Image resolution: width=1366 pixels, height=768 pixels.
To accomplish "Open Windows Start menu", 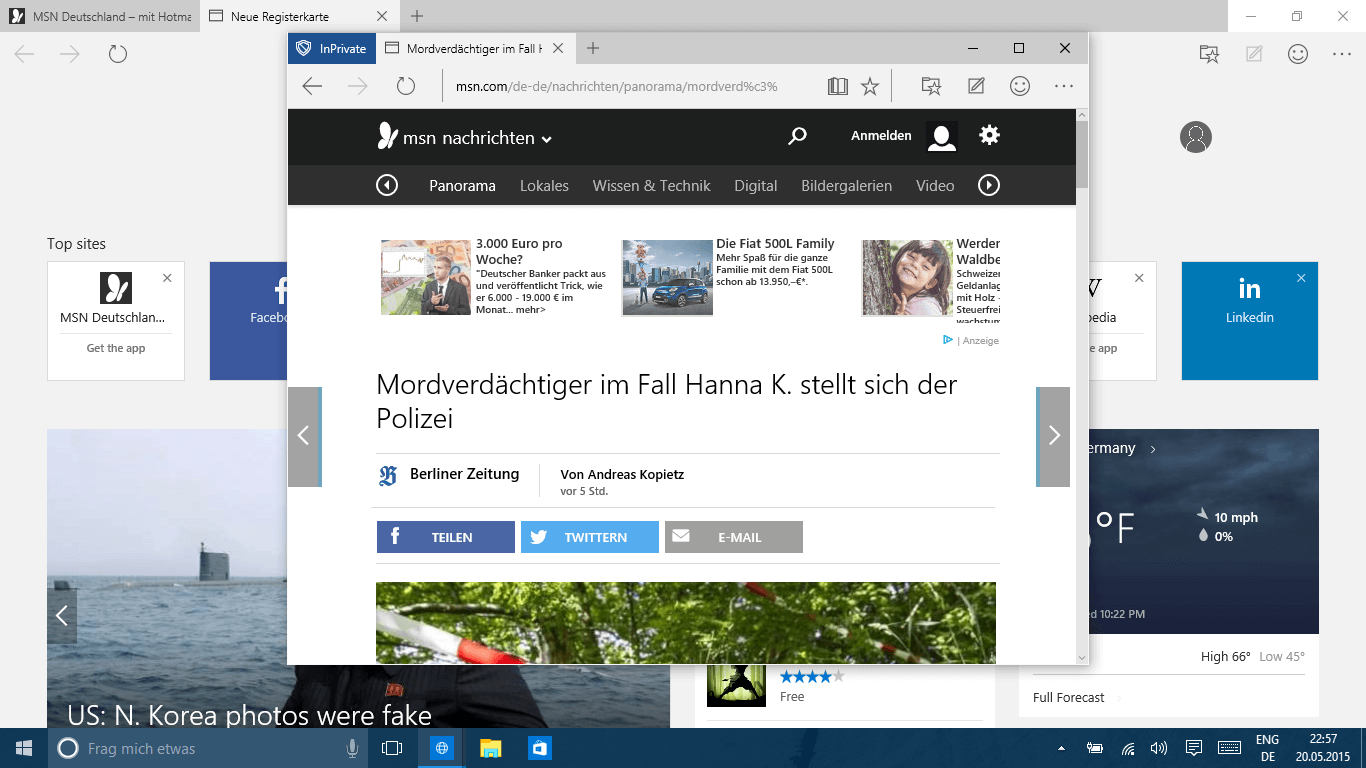I will 24,748.
